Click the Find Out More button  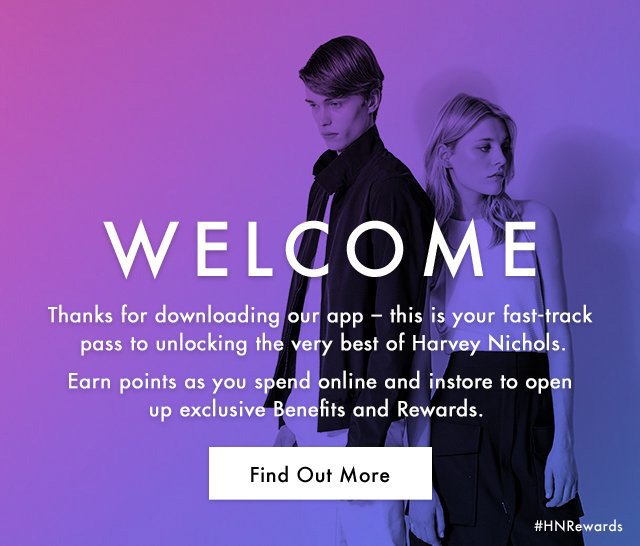point(320,473)
